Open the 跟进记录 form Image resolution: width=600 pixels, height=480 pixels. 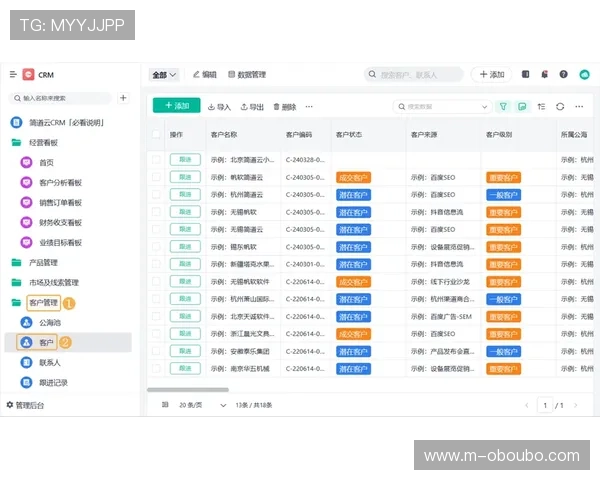(x=53, y=382)
